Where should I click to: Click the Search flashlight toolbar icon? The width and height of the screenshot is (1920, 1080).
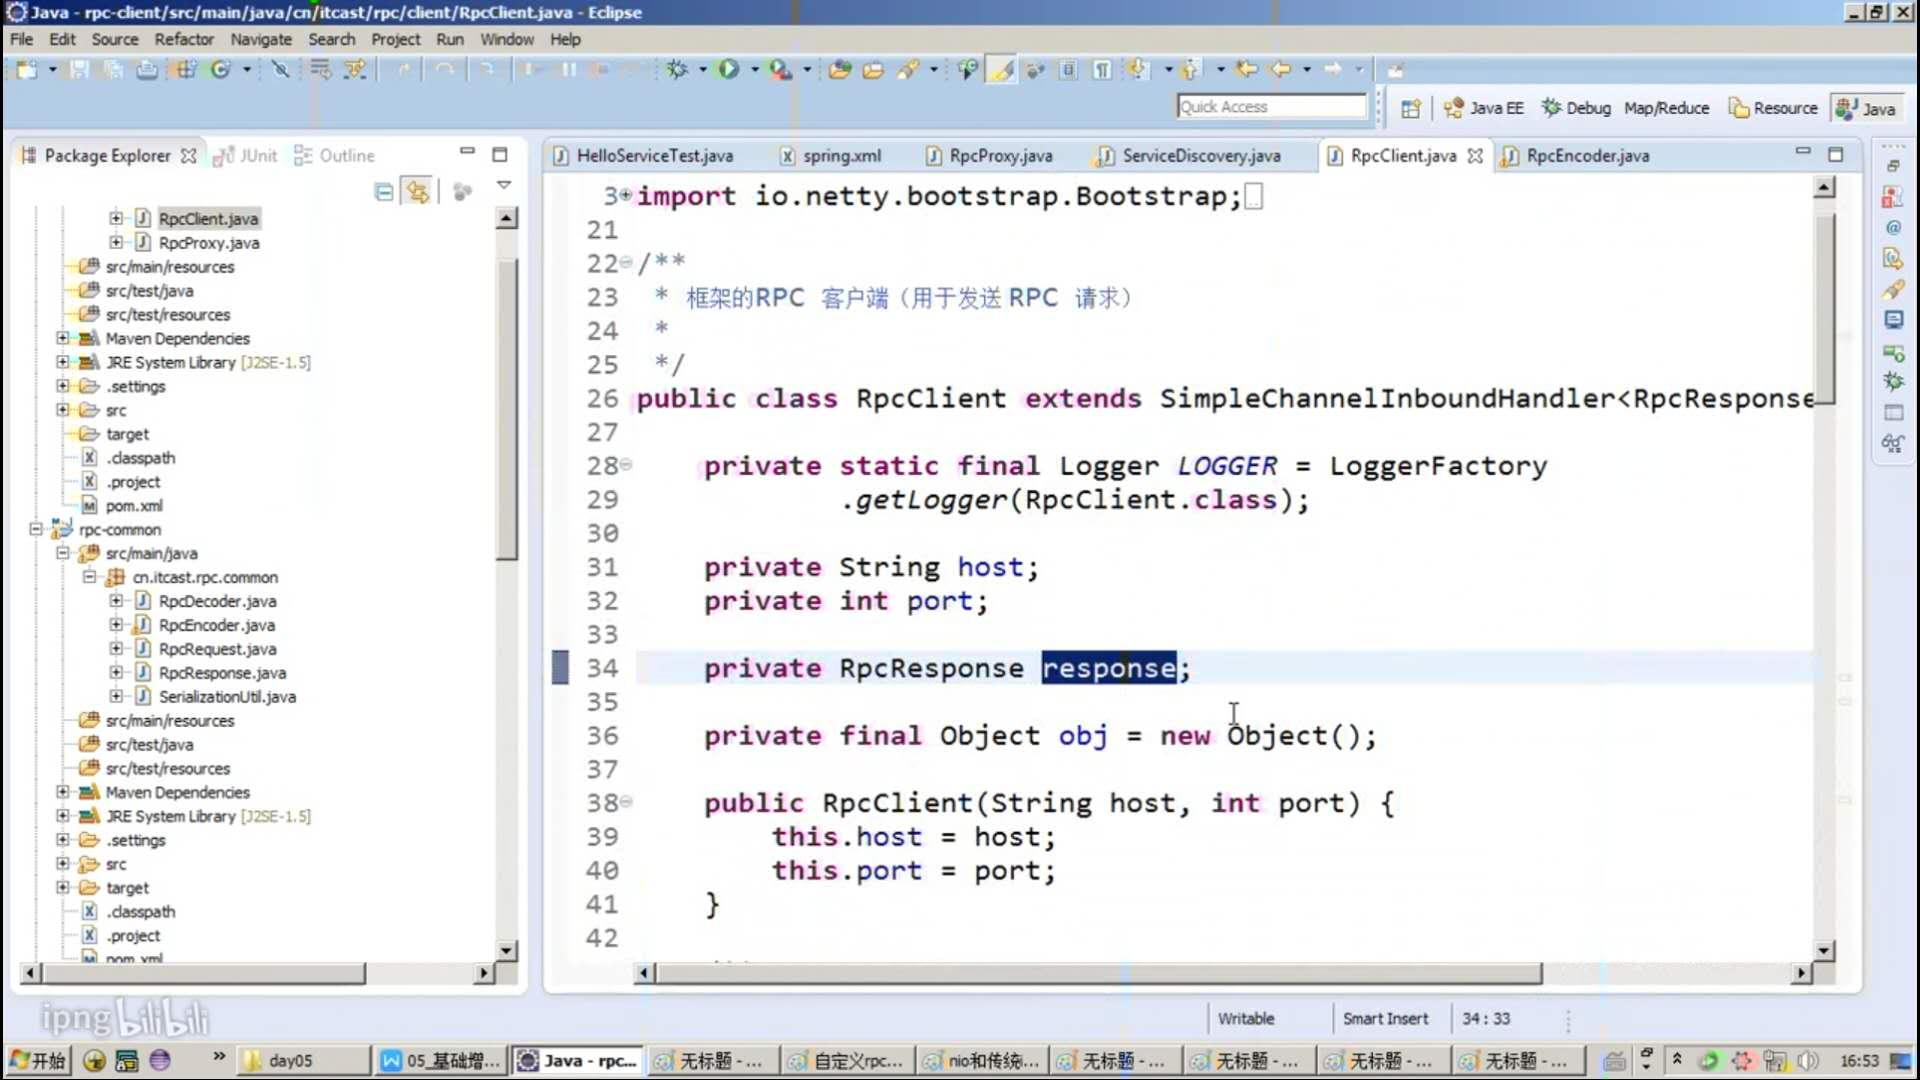pyautogui.click(x=908, y=70)
